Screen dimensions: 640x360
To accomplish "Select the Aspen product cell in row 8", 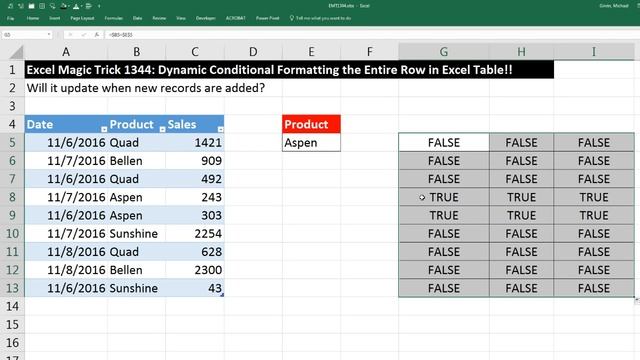I will pyautogui.click(x=136, y=197).
